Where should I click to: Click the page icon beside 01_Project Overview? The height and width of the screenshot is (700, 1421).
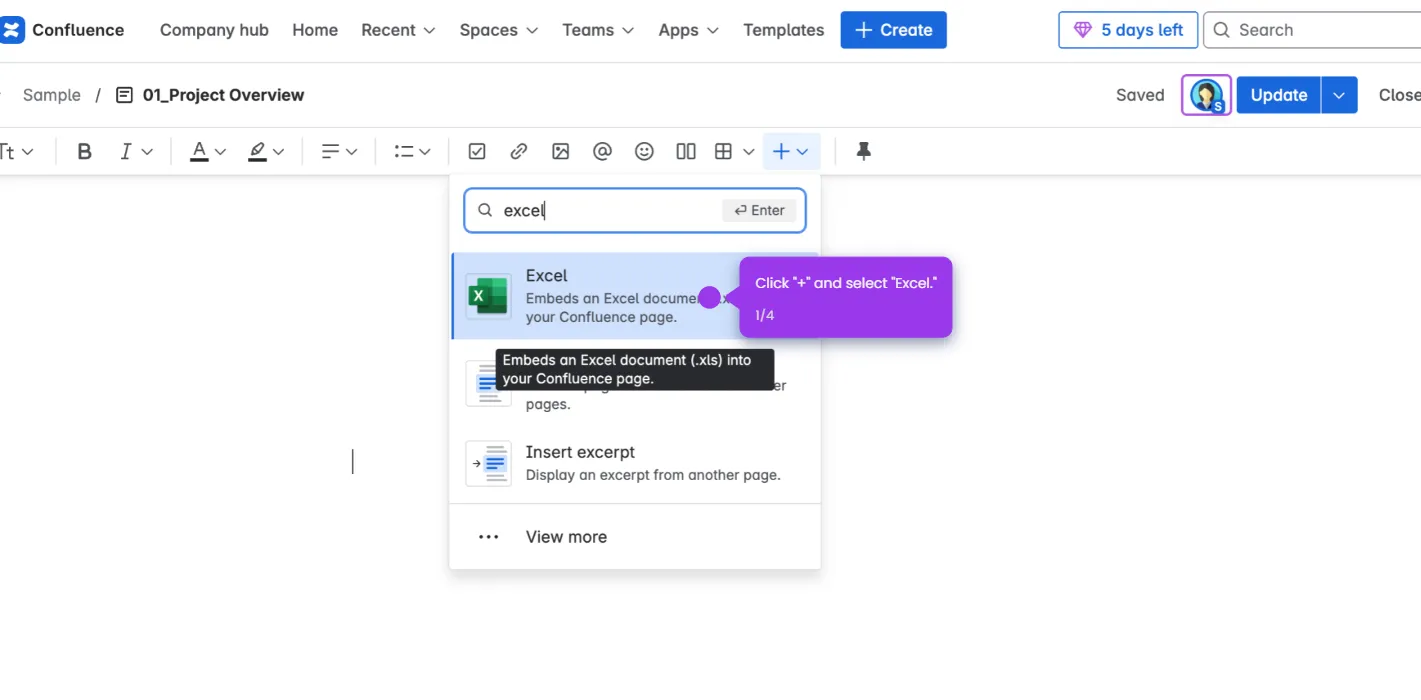pyautogui.click(x=125, y=95)
